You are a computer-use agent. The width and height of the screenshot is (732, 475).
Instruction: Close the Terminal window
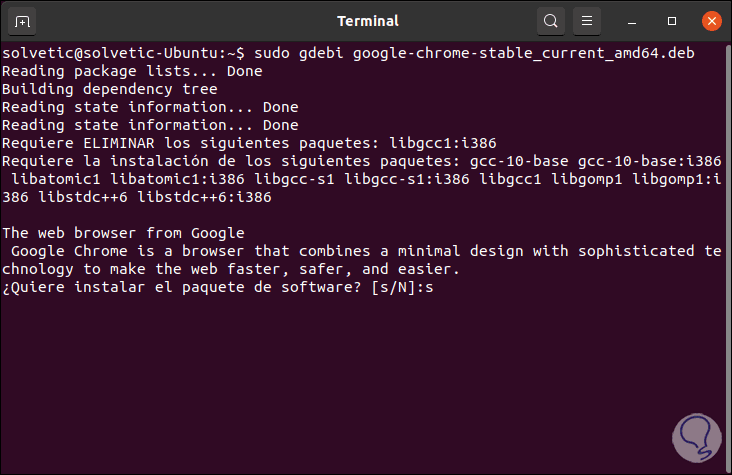pyautogui.click(x=711, y=20)
